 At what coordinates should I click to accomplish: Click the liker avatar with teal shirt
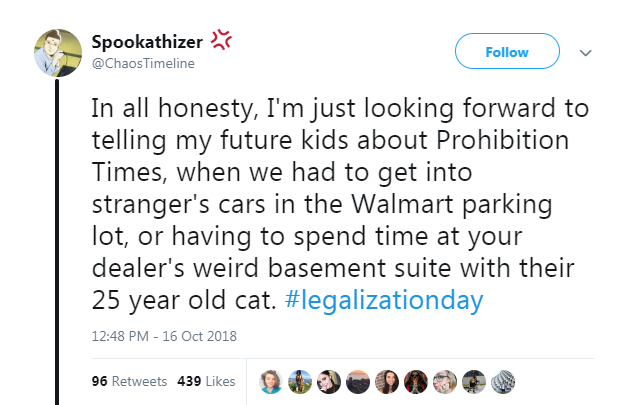click(x=270, y=381)
